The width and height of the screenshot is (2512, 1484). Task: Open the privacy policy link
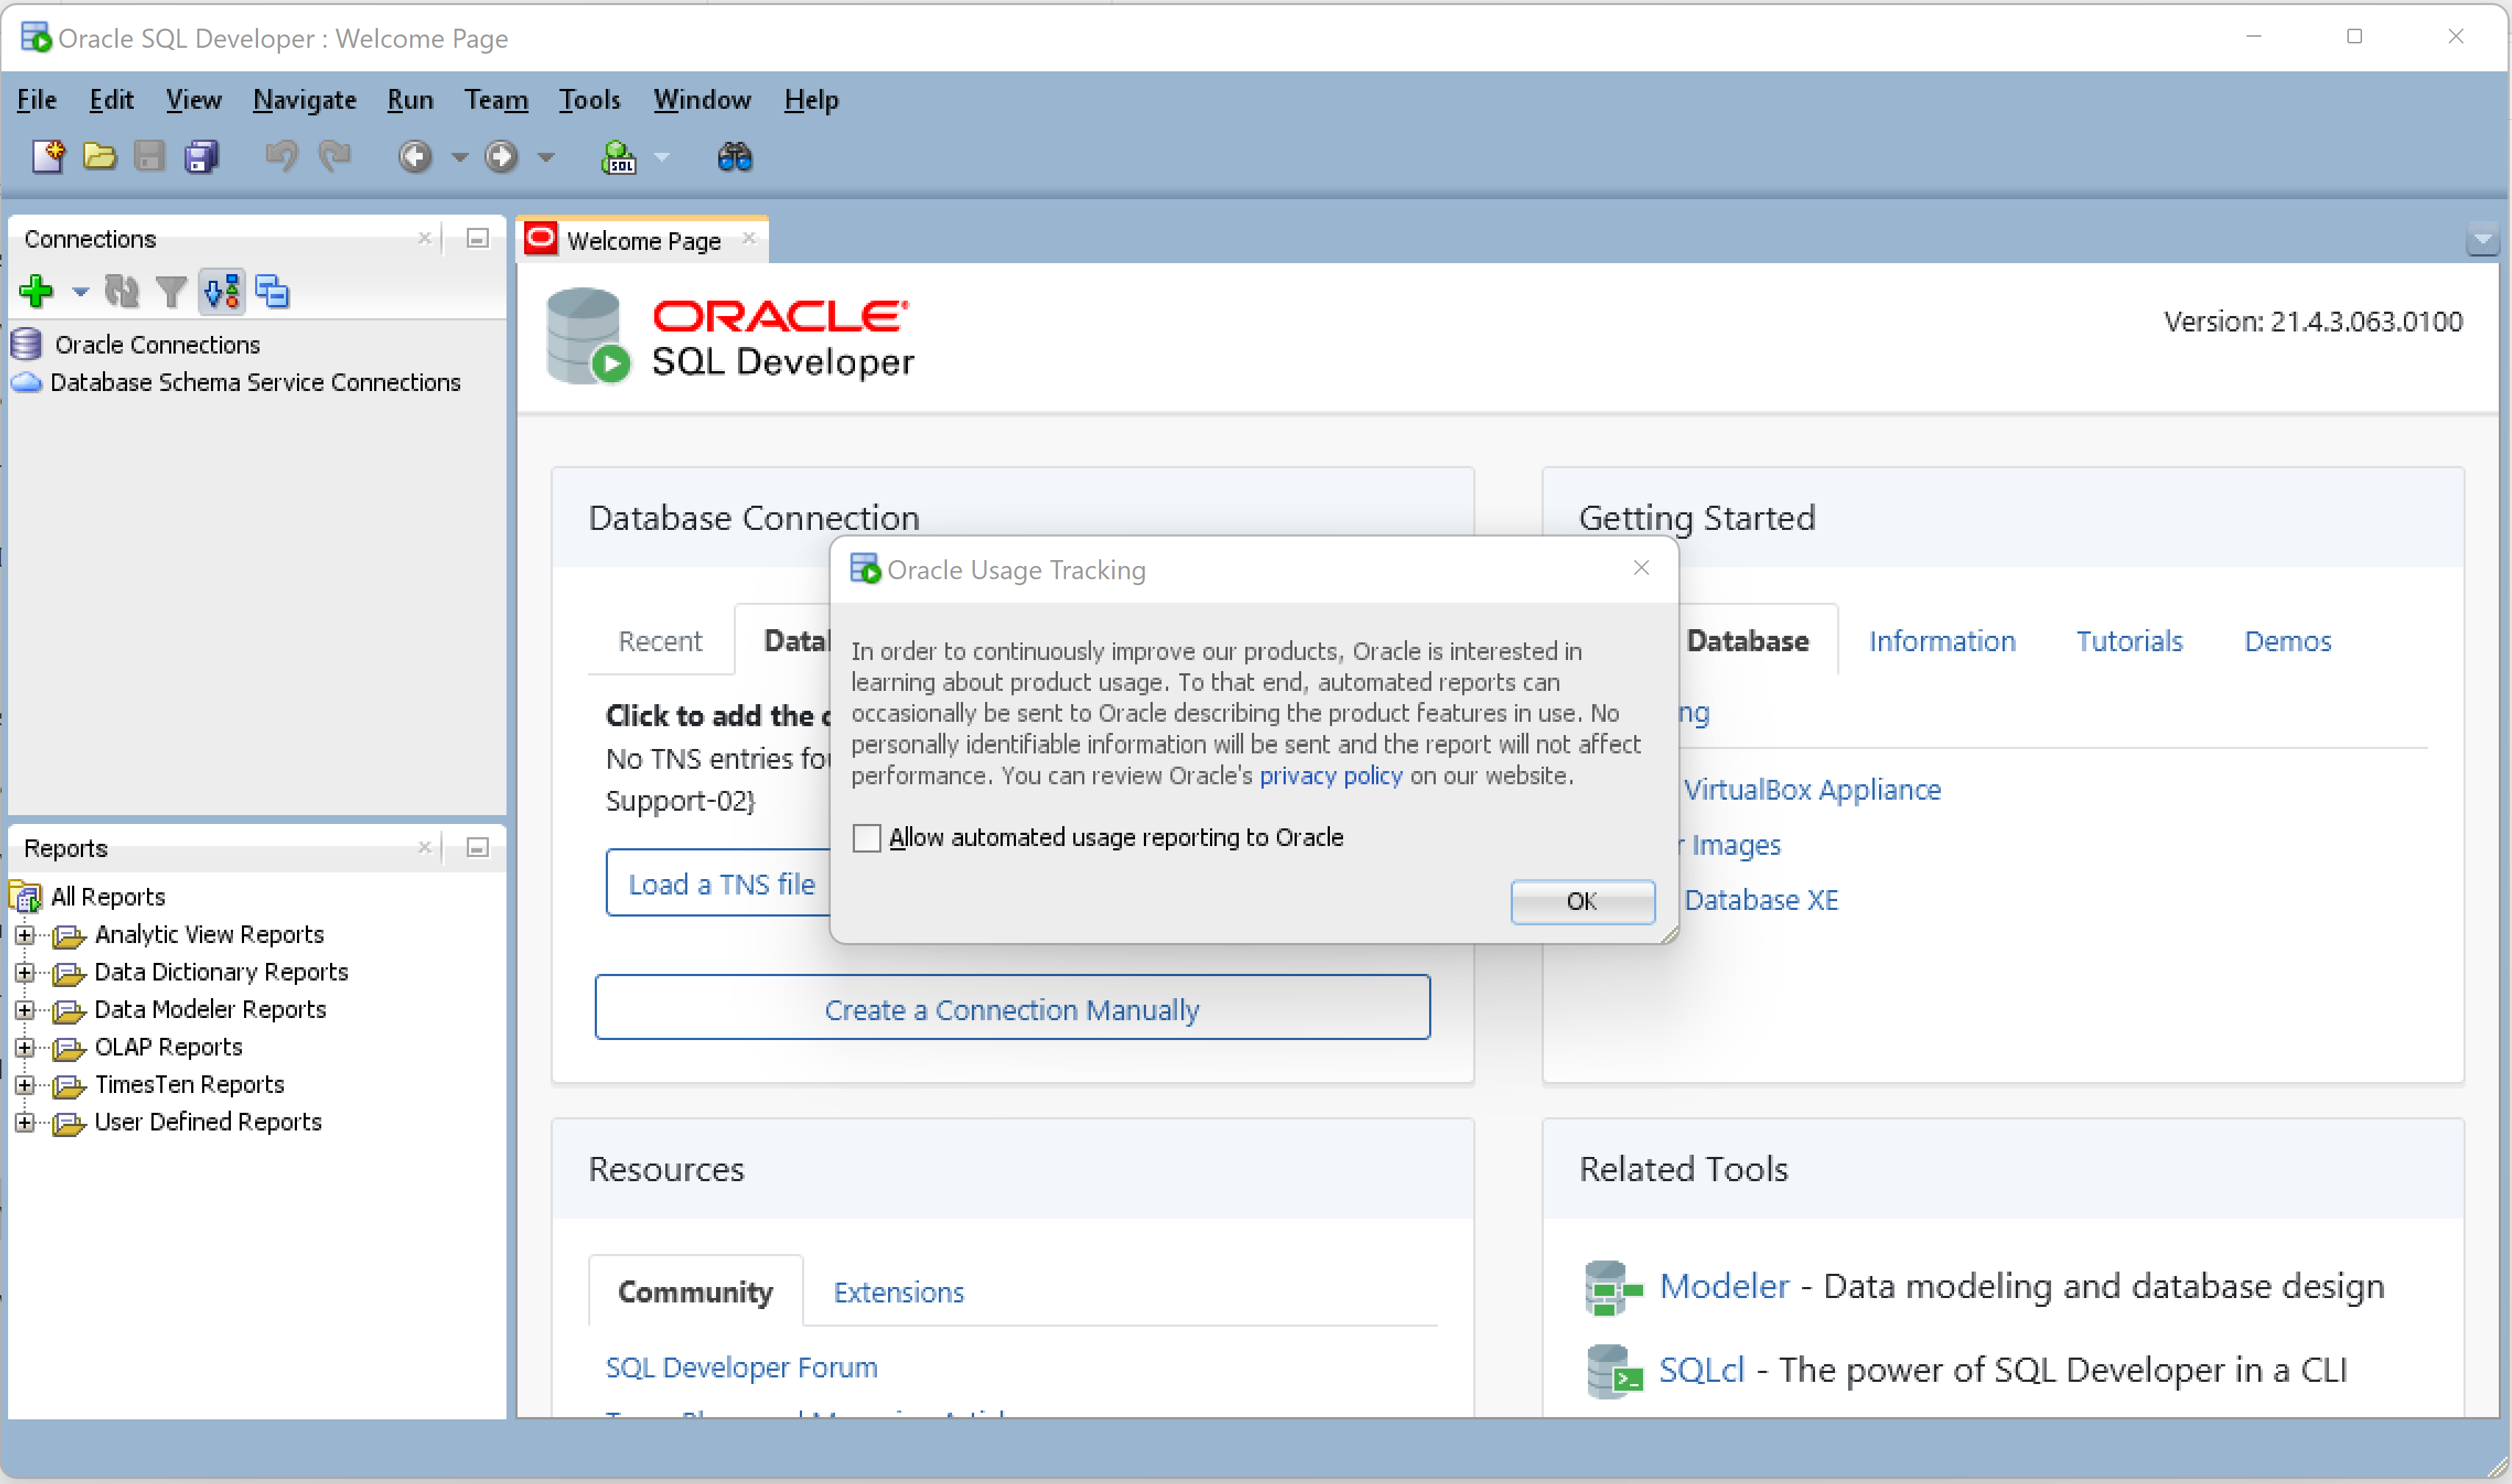(x=1331, y=776)
